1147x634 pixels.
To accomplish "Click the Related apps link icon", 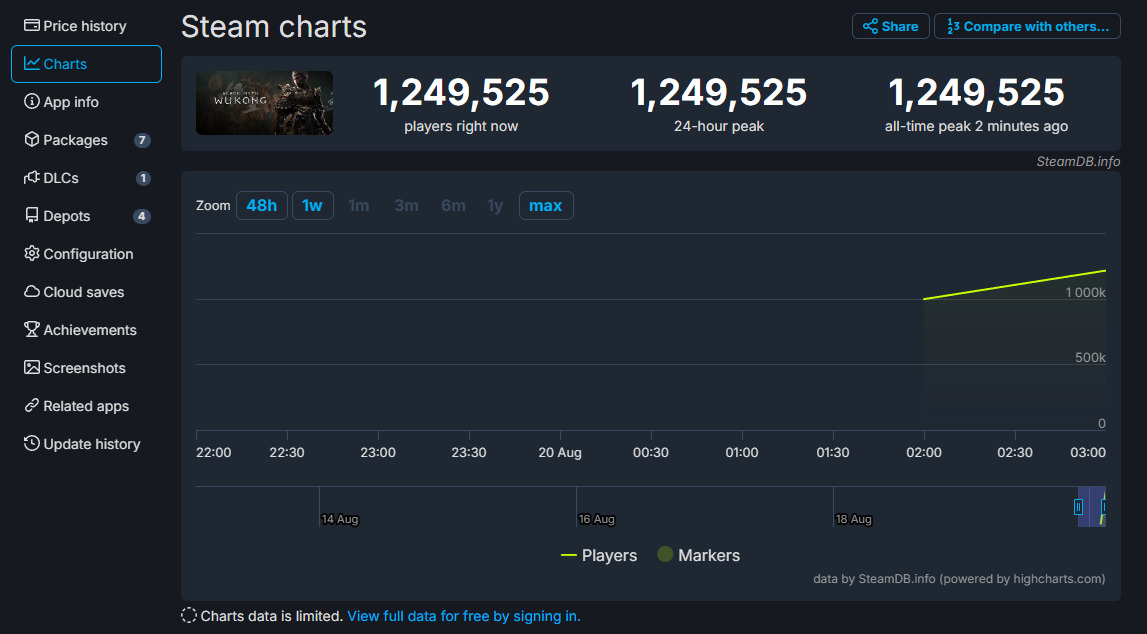I will (x=31, y=406).
